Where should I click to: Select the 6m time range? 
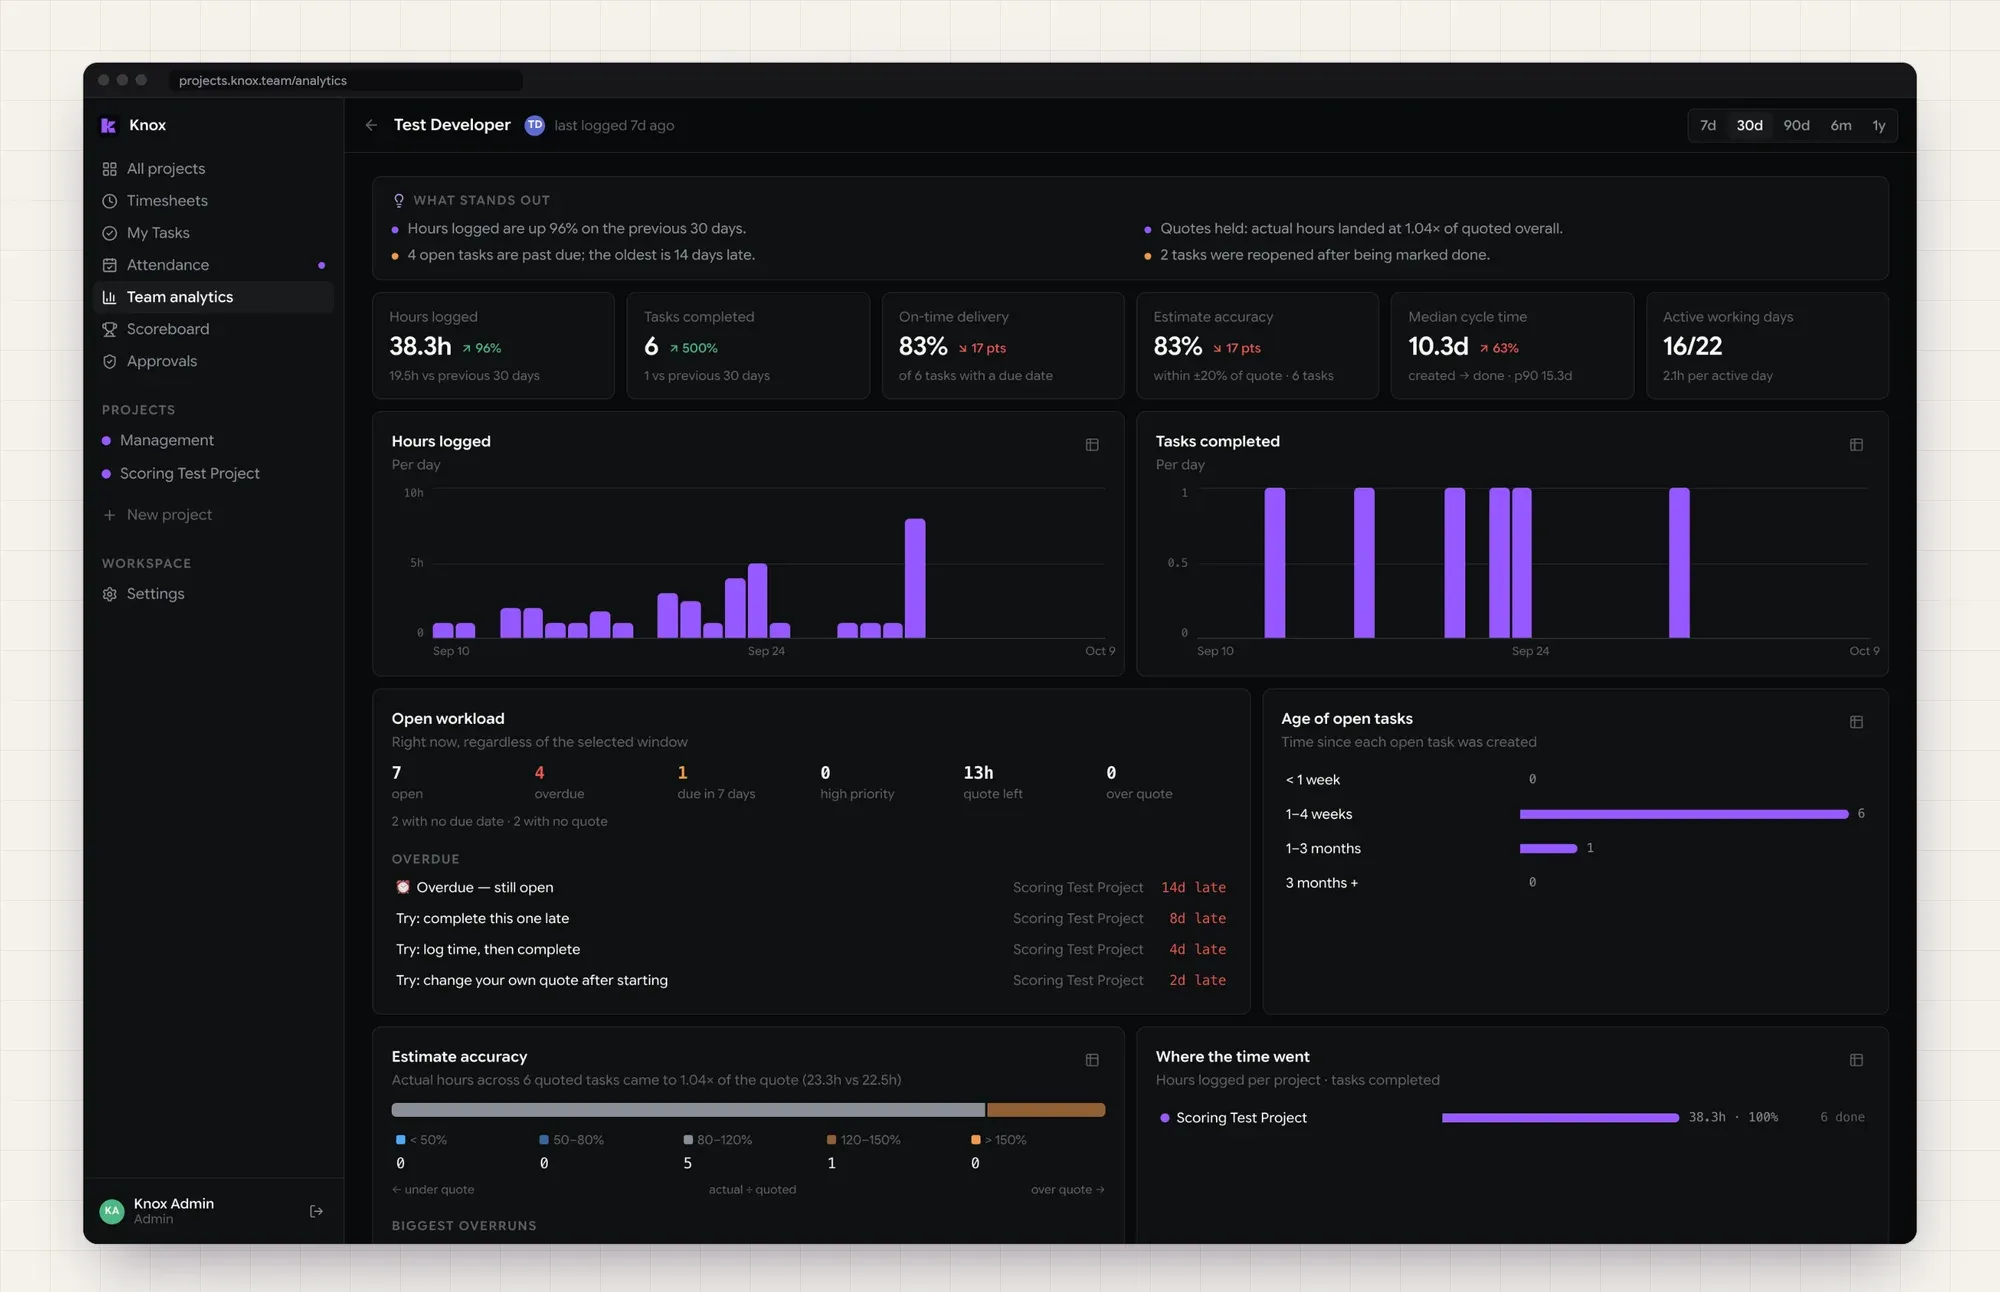[x=1841, y=125]
